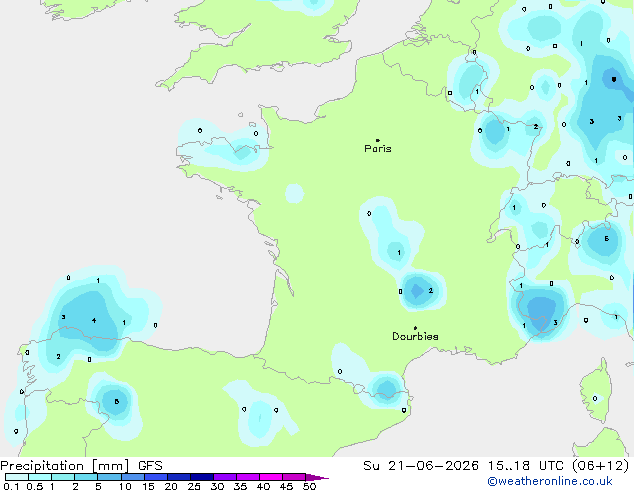634x490 pixels.
Task: Click the 25–30 mm dark blue swatch
Action: pos(202,477)
